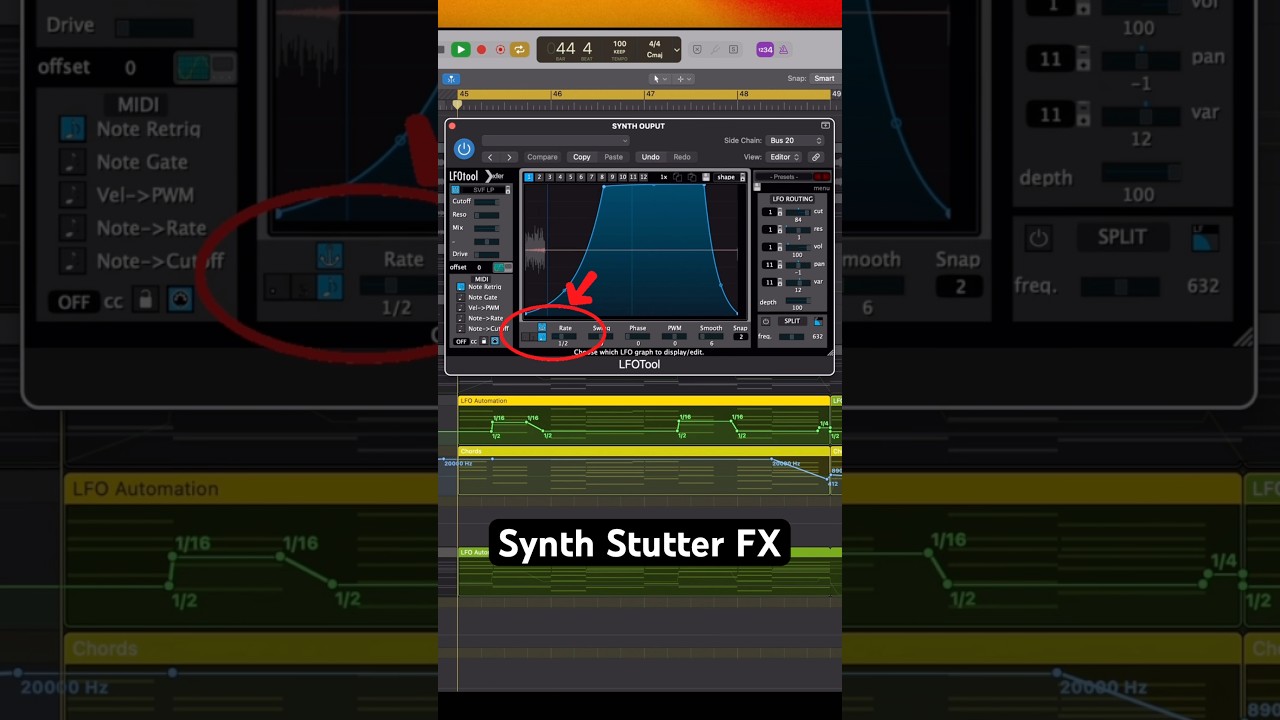Start playback with the green Play button
1280x720 pixels.
(461, 49)
